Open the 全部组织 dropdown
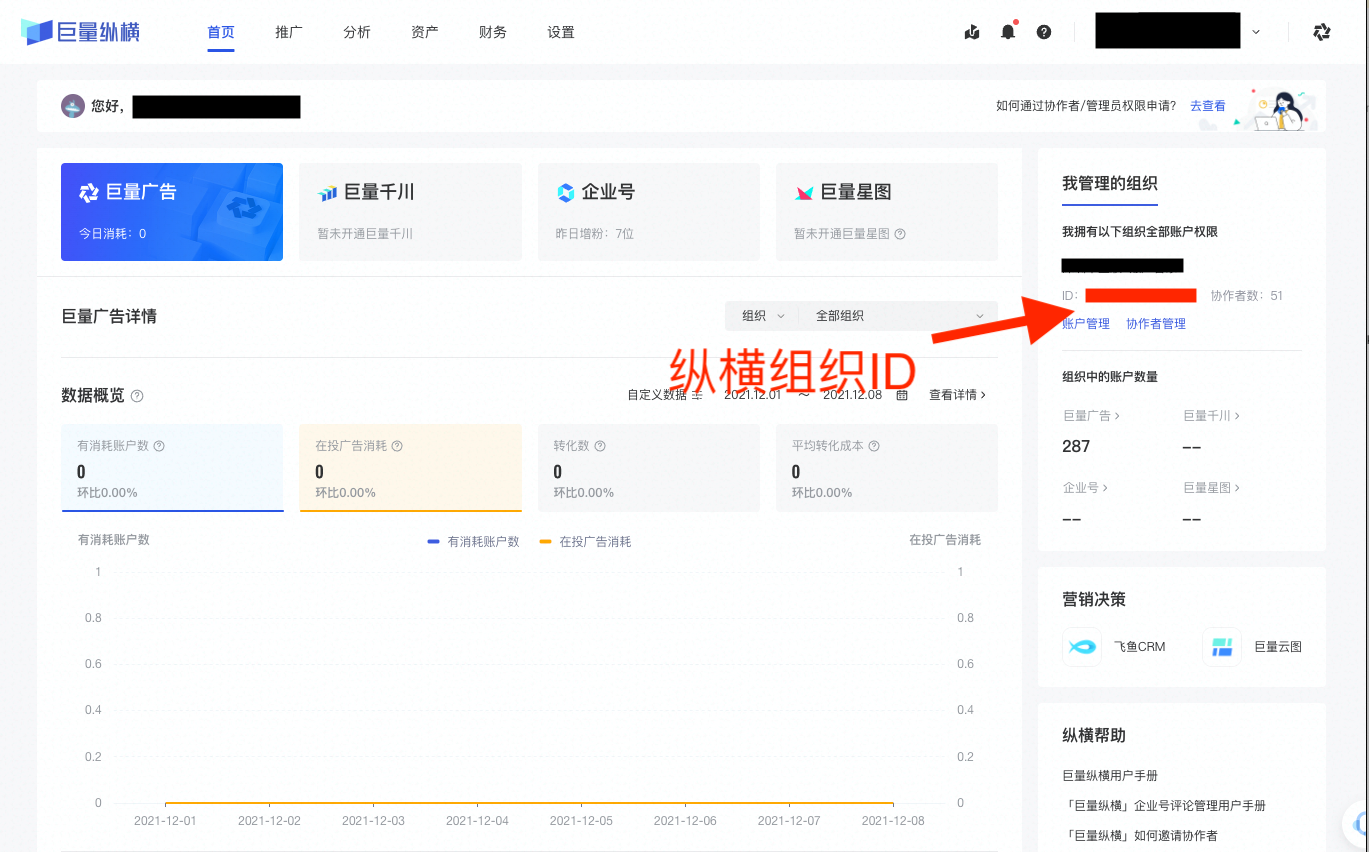Image resolution: width=1369 pixels, height=852 pixels. 899,316
